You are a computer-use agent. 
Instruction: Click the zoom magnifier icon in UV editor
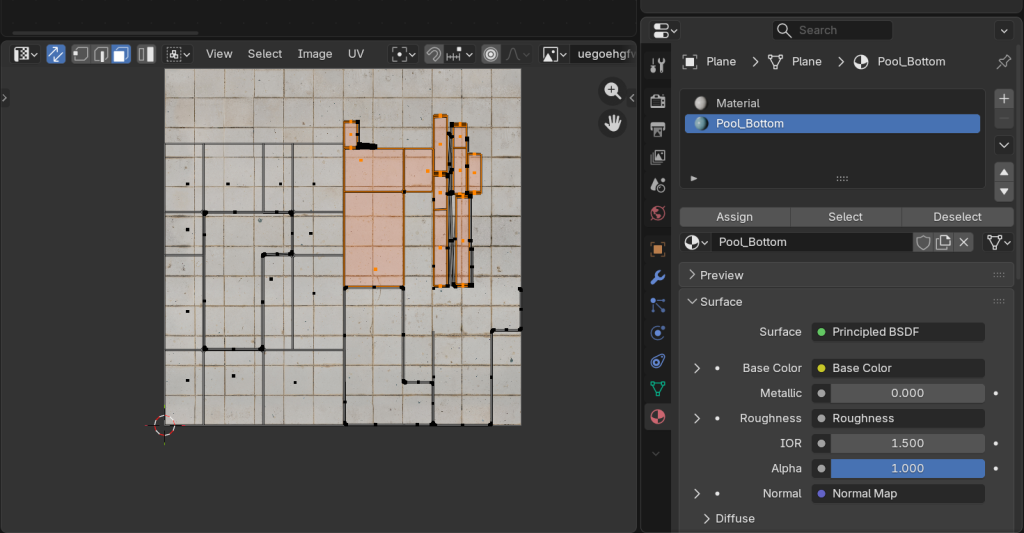tap(612, 91)
